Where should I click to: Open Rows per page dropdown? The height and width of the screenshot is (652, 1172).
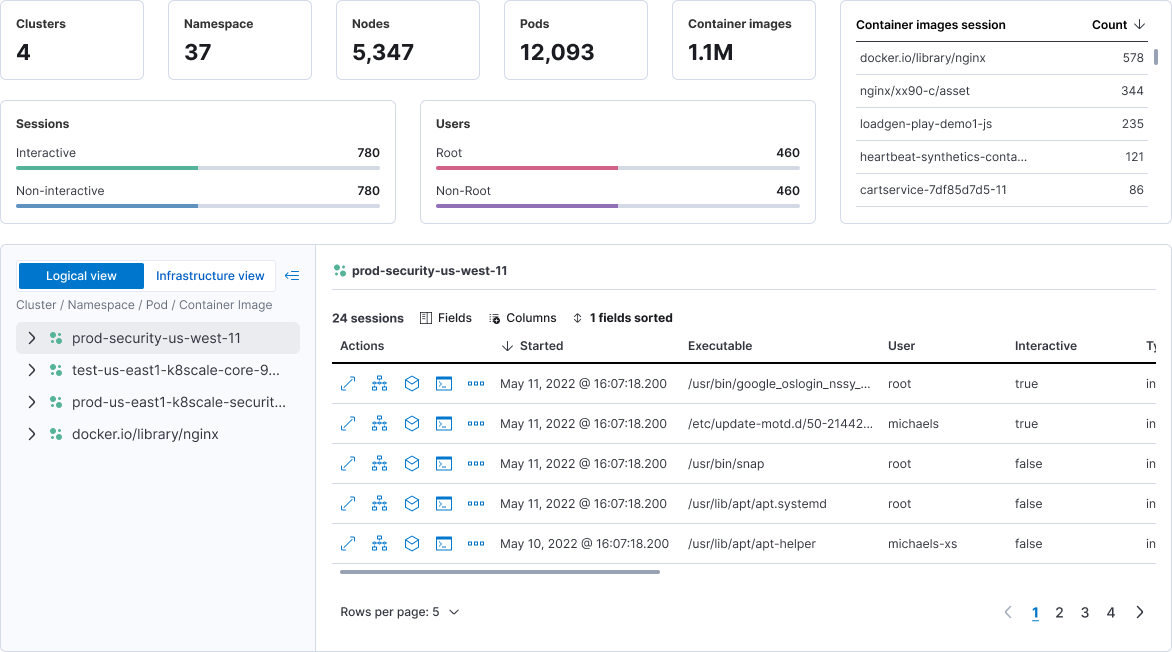point(400,612)
